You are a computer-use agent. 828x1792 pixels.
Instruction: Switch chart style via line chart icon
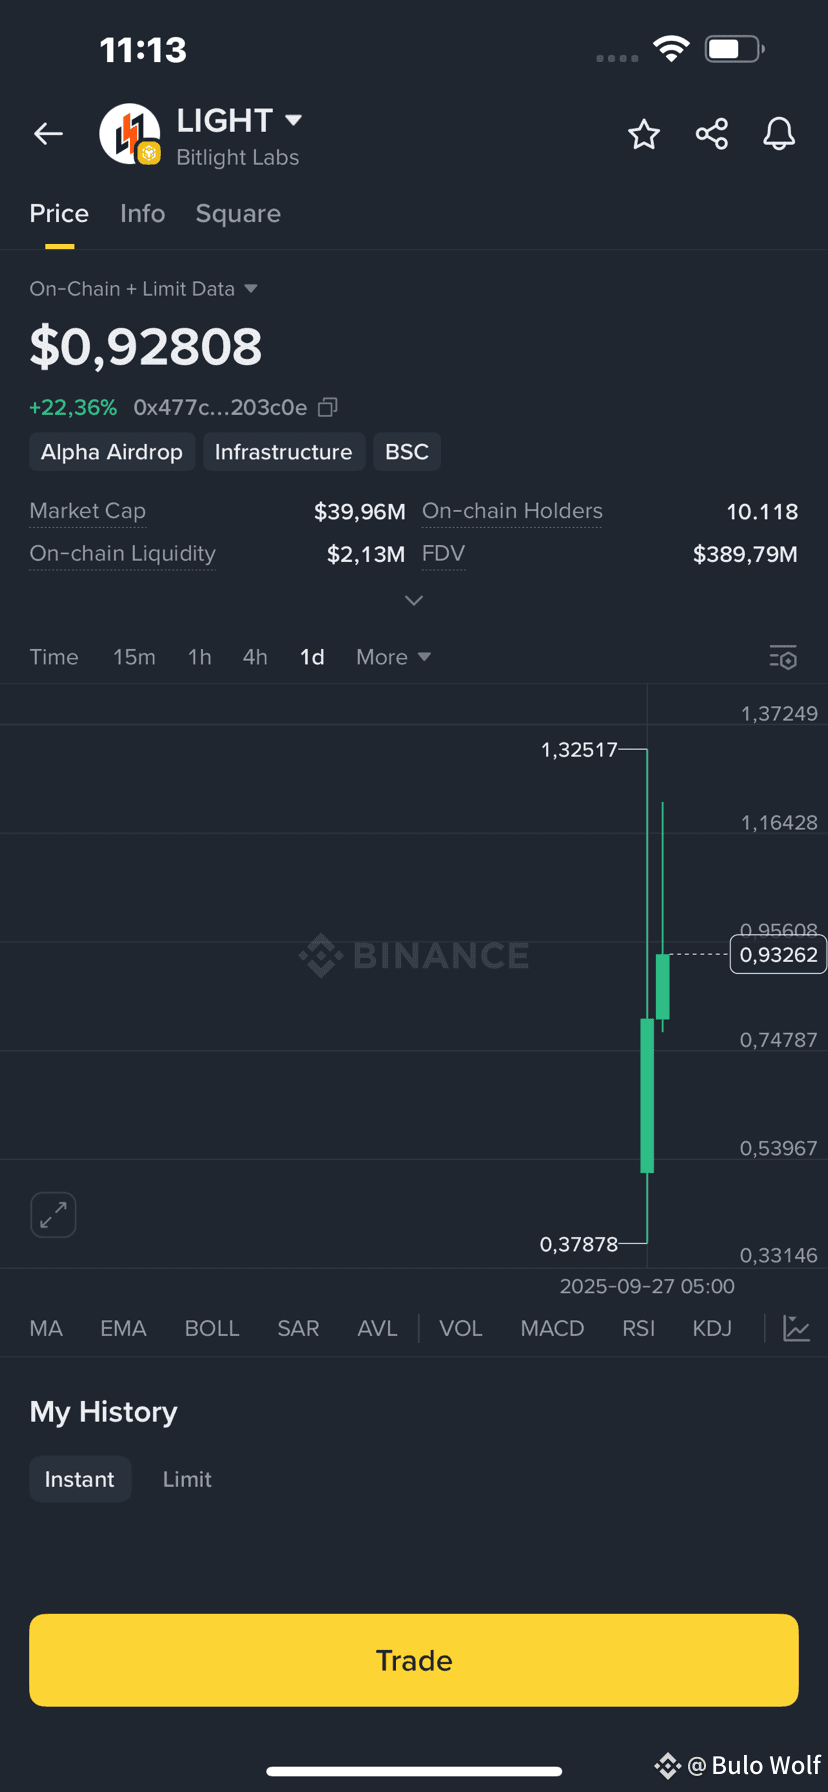tap(797, 1328)
